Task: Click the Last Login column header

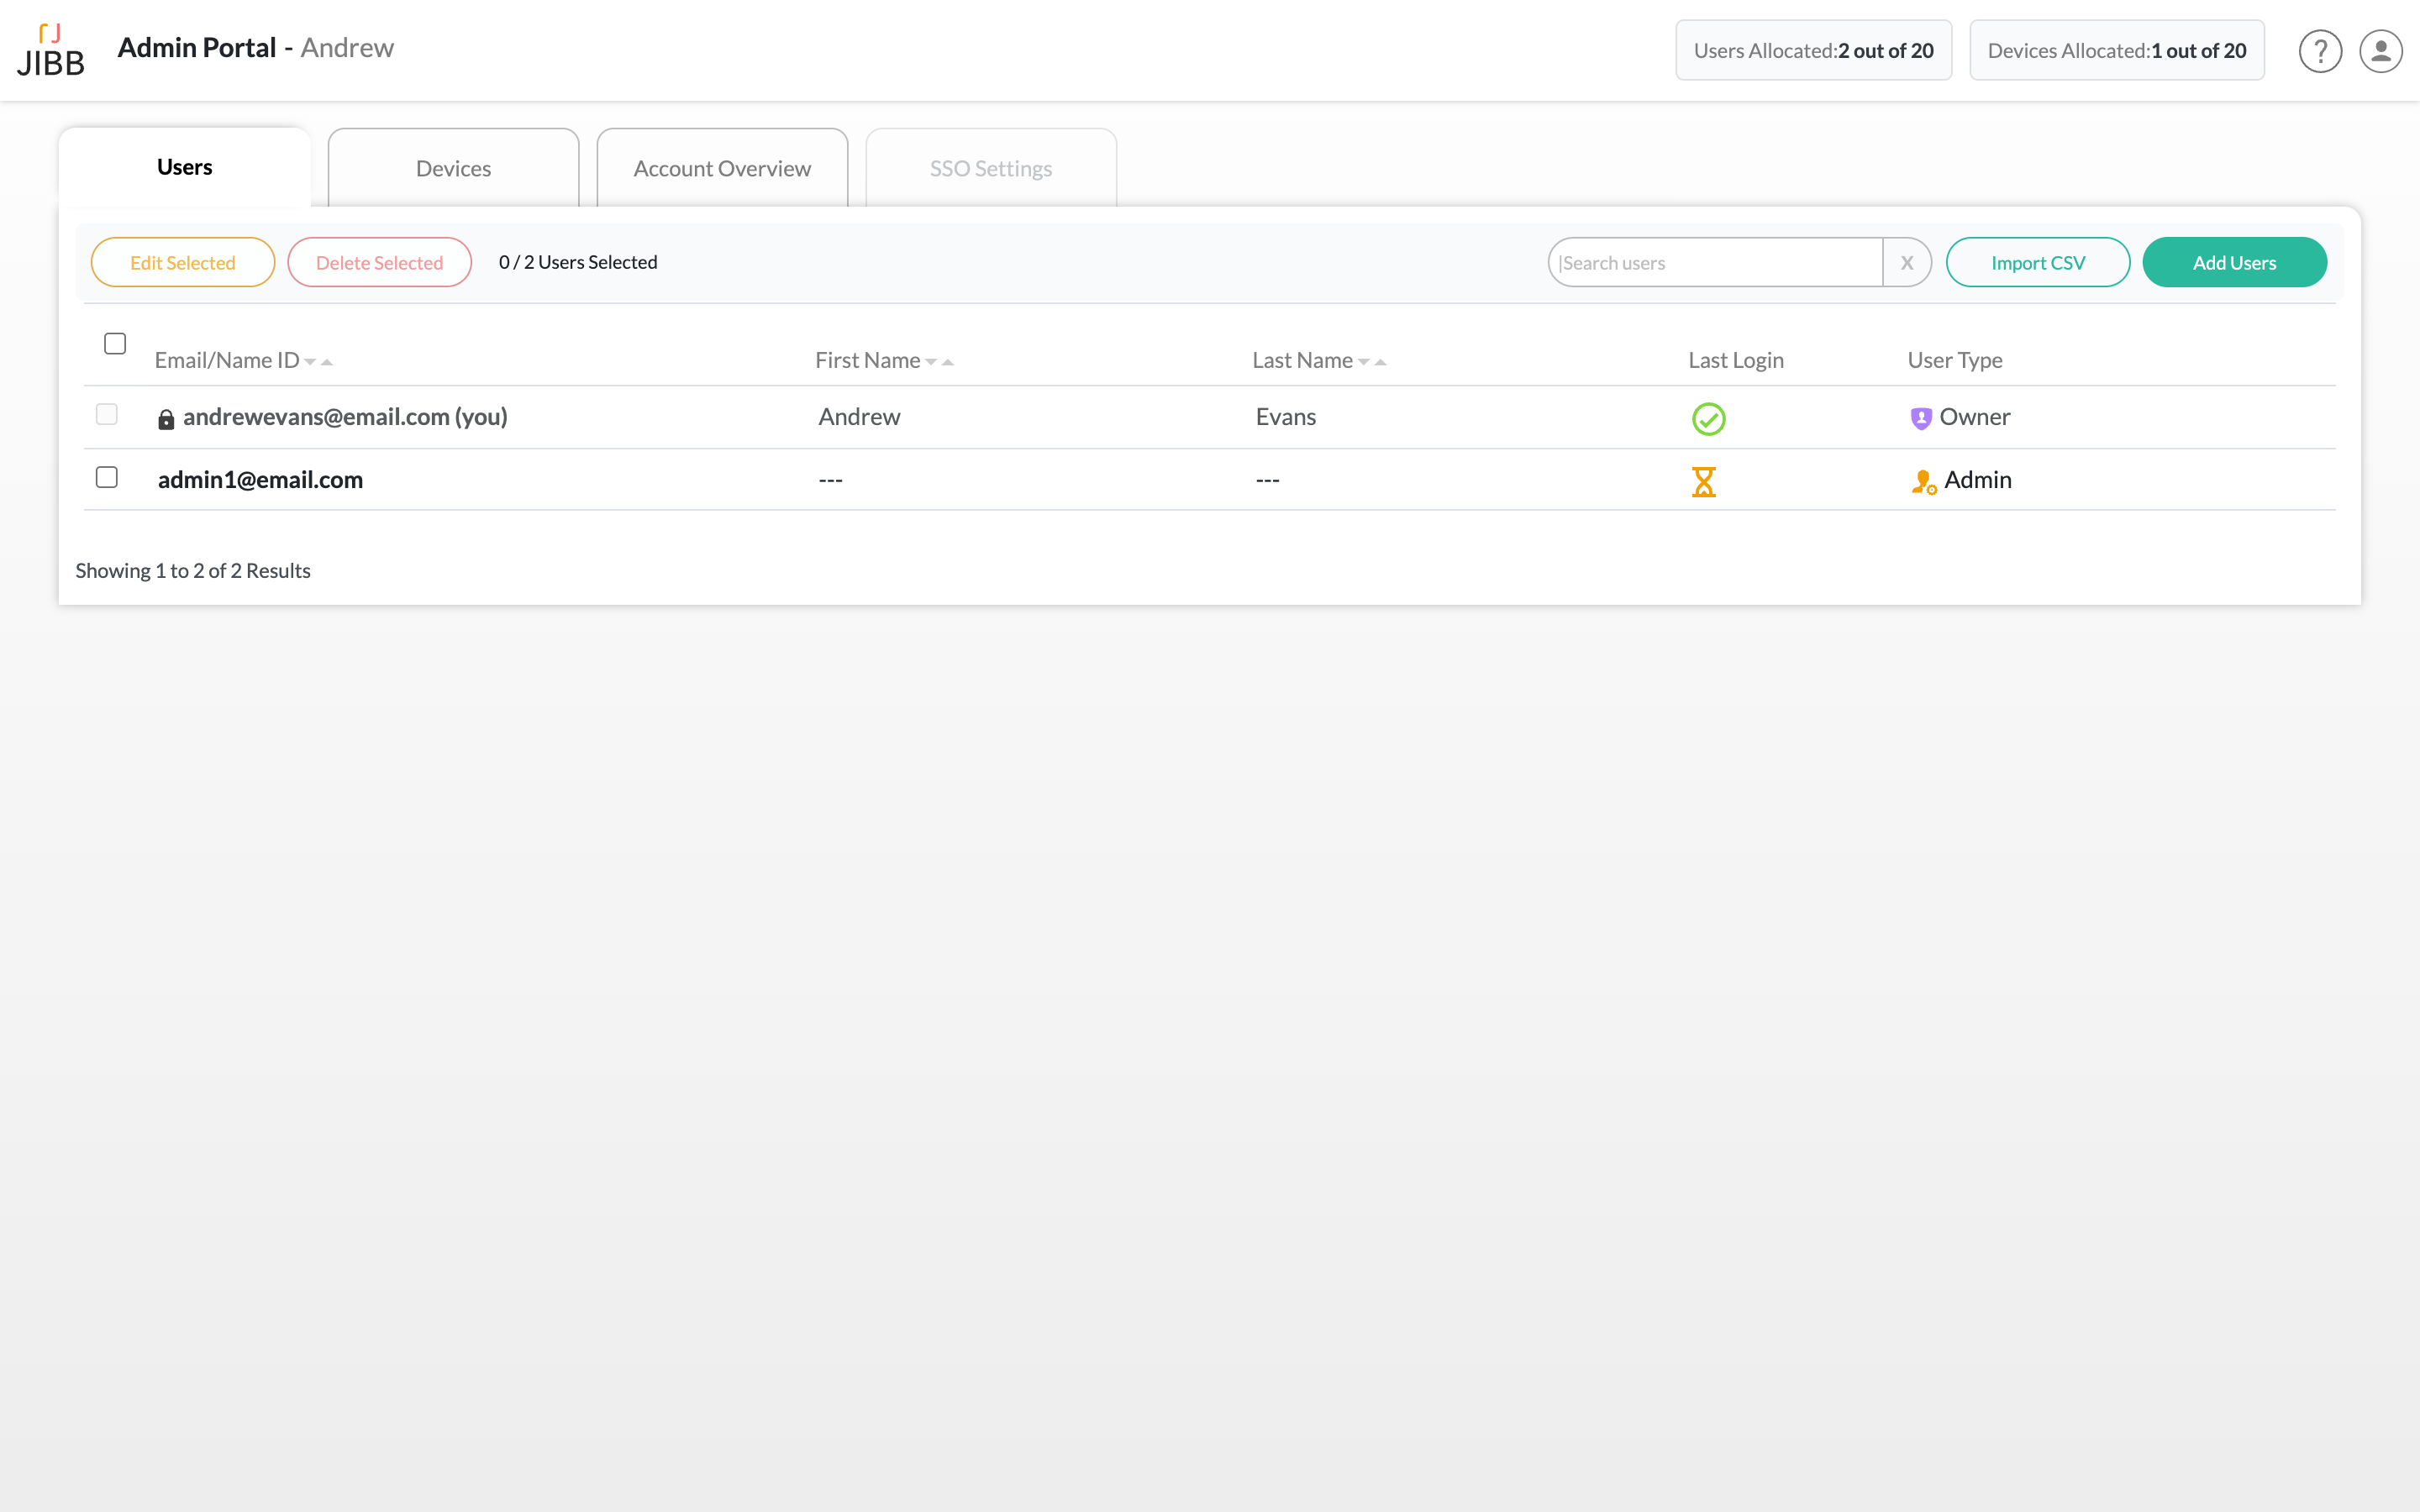Action: (x=1736, y=360)
